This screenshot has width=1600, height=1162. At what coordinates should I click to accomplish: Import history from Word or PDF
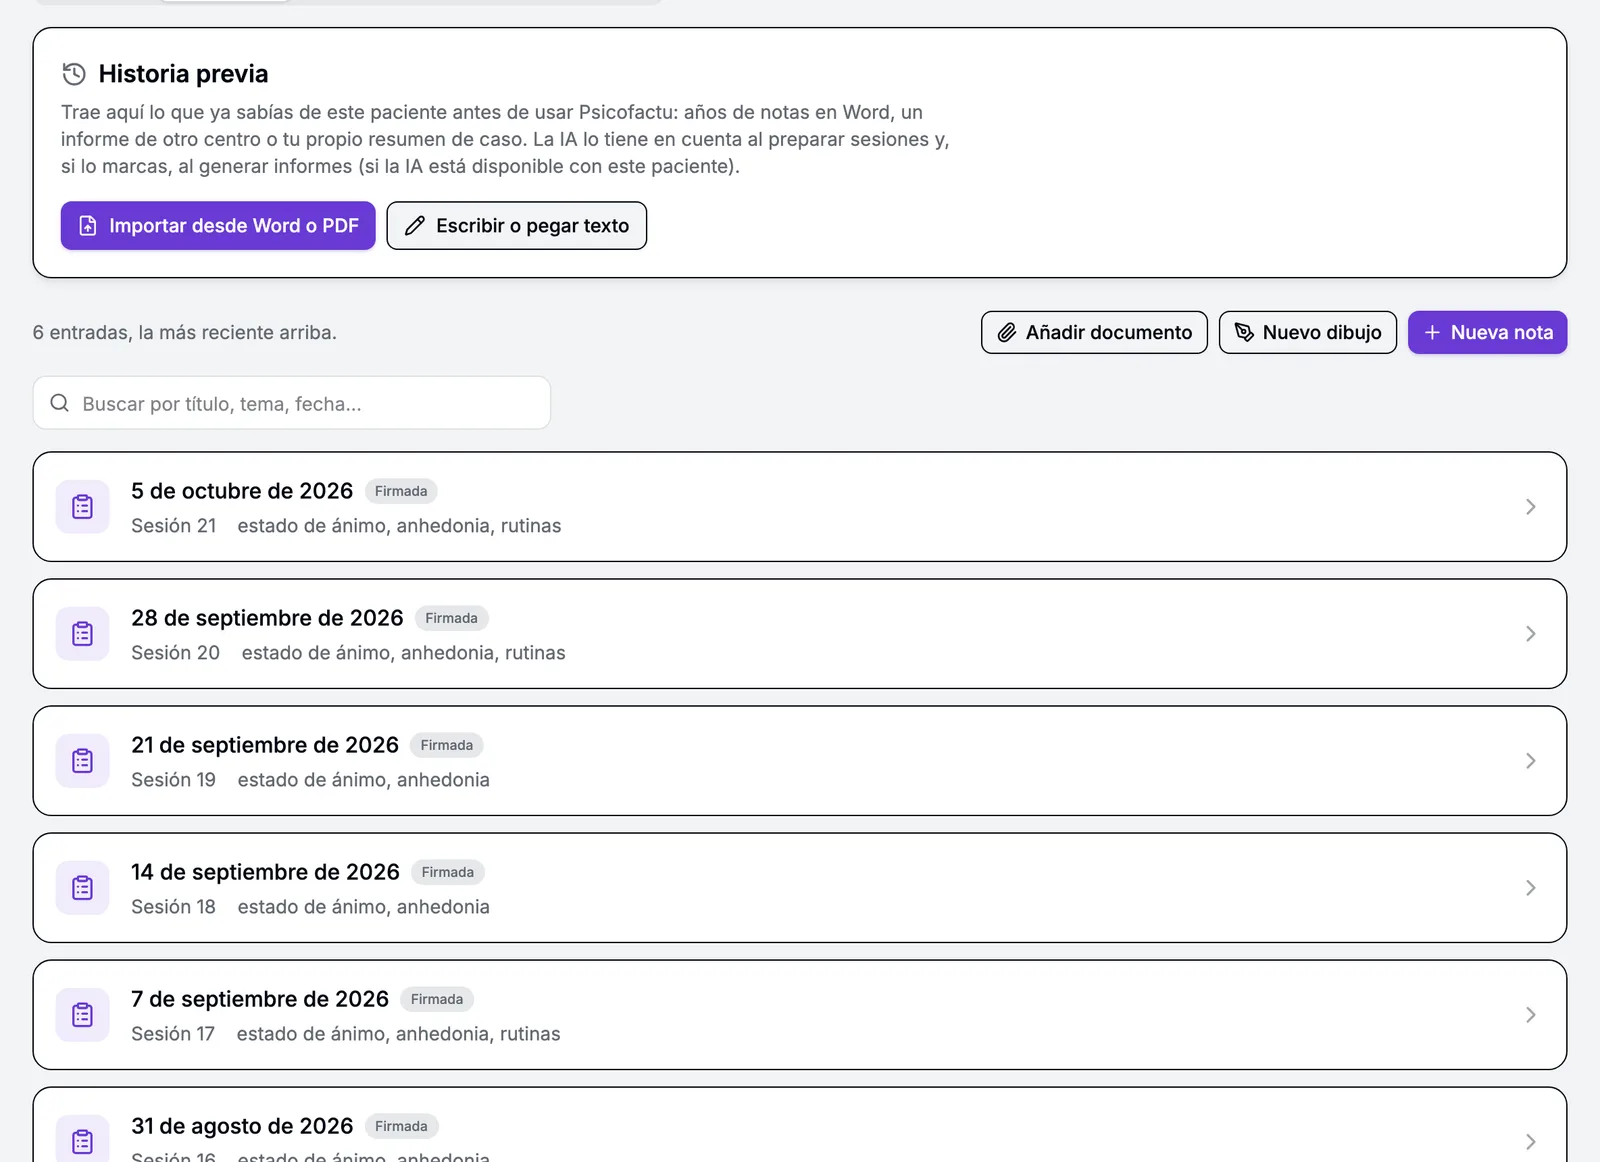[x=218, y=226]
